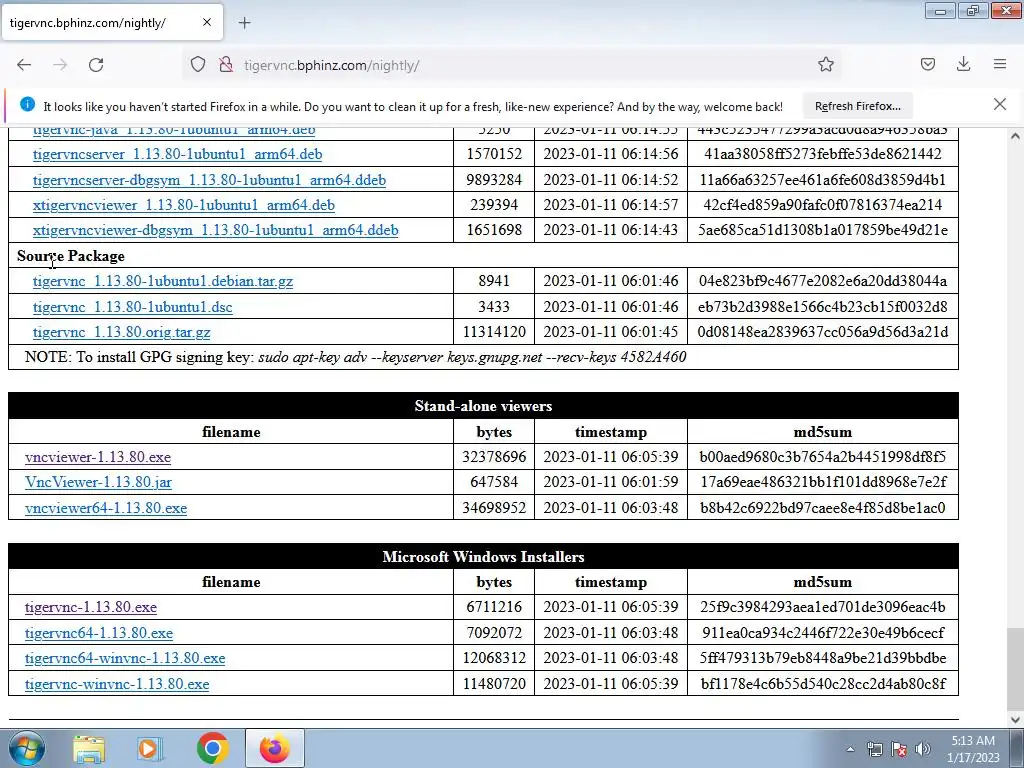Open the Windows Start menu
The width and height of the screenshot is (1024, 768).
click(x=26, y=748)
